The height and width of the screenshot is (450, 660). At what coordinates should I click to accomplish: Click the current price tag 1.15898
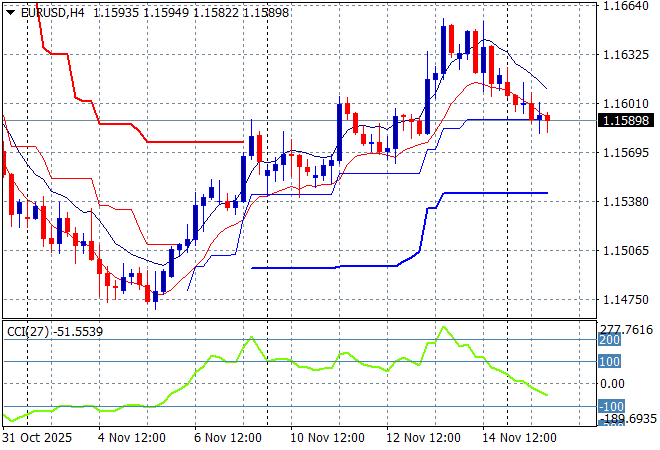coord(627,121)
